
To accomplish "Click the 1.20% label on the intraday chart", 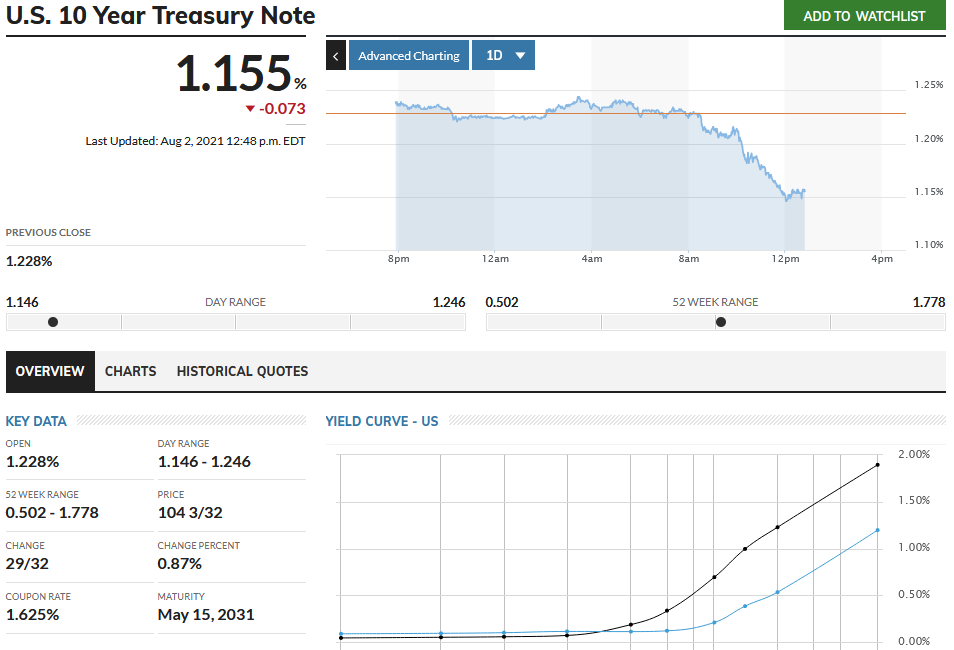I will point(929,139).
